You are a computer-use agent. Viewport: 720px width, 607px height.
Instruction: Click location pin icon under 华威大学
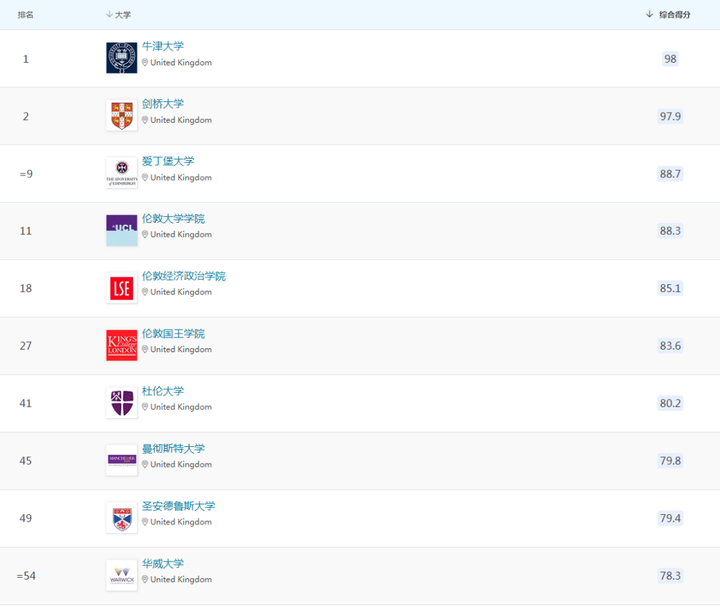(145, 579)
